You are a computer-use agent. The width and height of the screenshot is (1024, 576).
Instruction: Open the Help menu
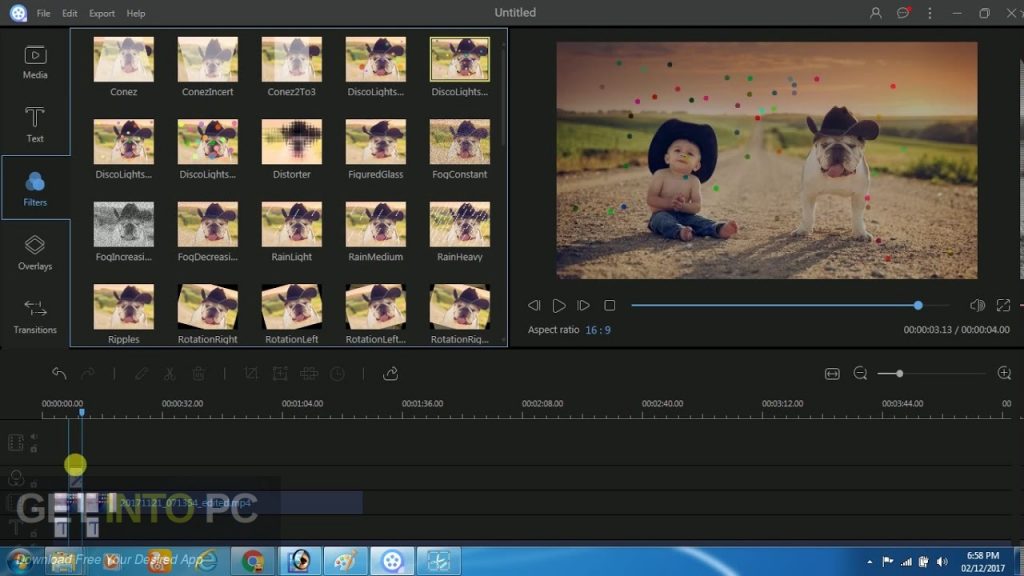(x=136, y=13)
